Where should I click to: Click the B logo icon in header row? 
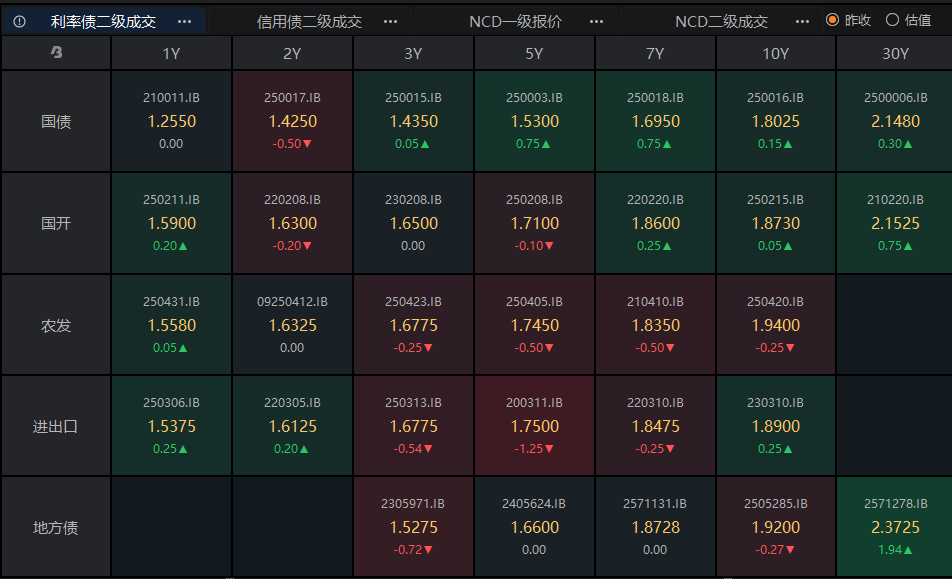[56, 54]
